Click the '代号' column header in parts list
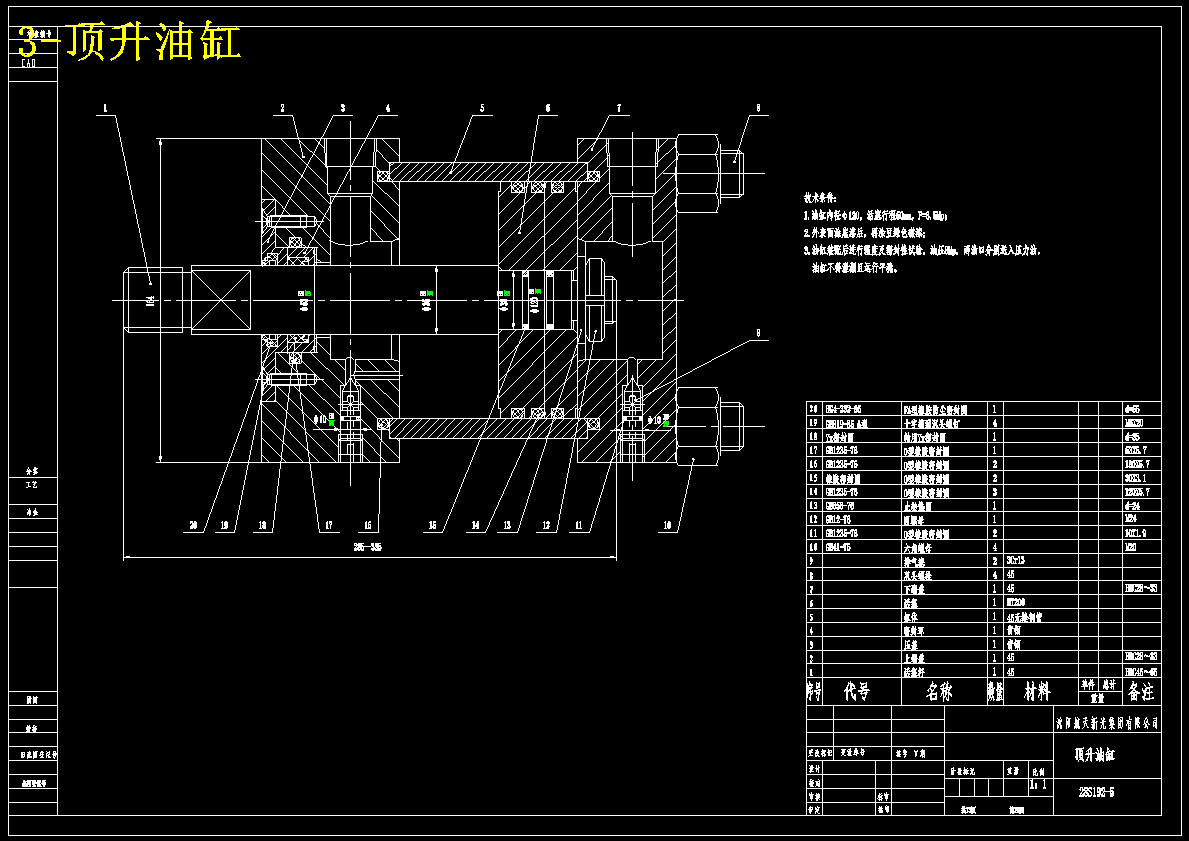This screenshot has height=841, width=1189. (858, 692)
